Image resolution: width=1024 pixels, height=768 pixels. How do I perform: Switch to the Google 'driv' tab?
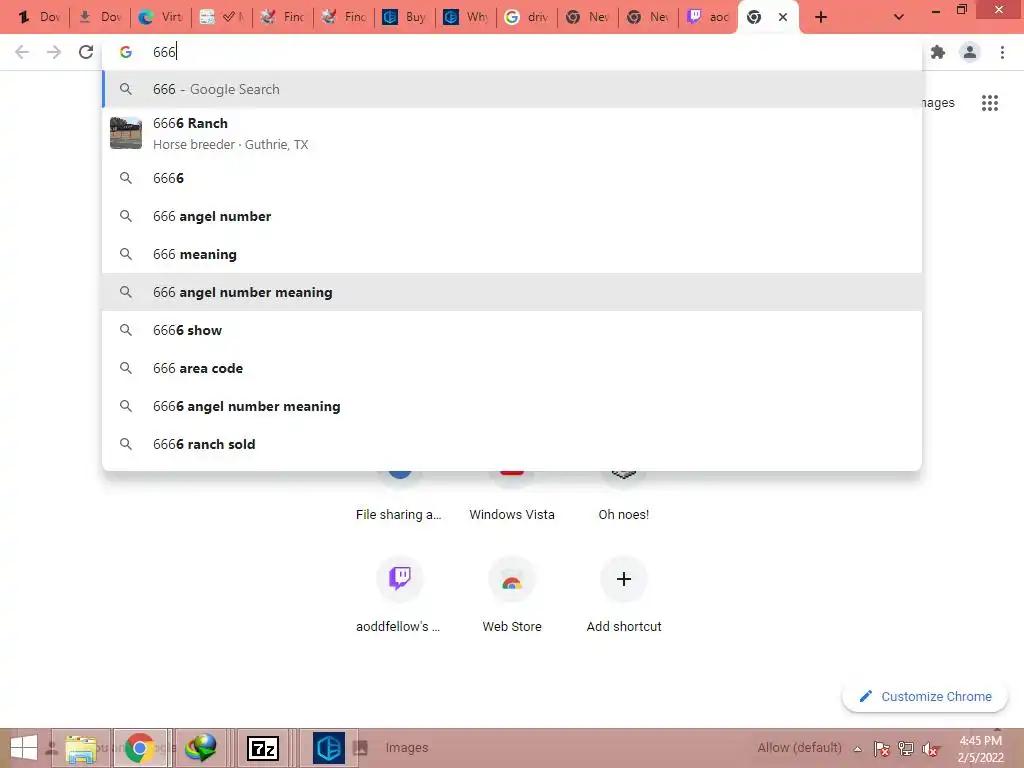coord(526,17)
